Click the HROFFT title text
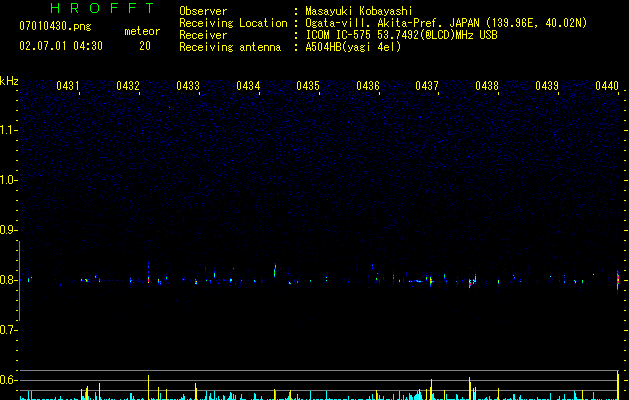This screenshot has width=629, height=400. (x=102, y=8)
